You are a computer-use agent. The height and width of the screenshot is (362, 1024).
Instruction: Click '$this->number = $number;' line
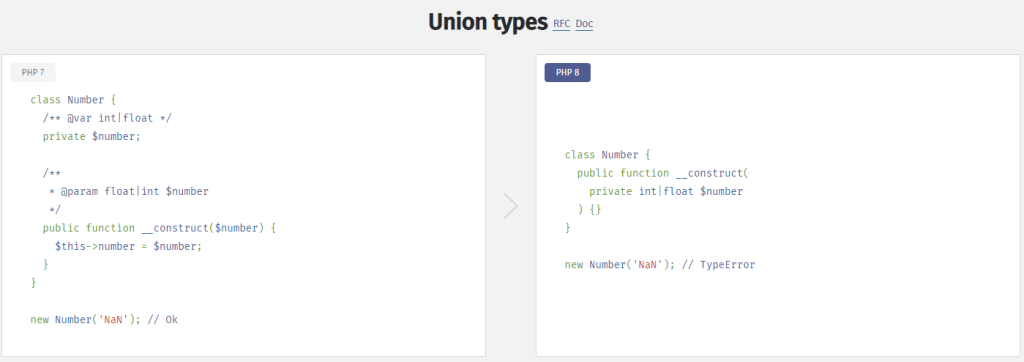pyautogui.click(x=129, y=246)
